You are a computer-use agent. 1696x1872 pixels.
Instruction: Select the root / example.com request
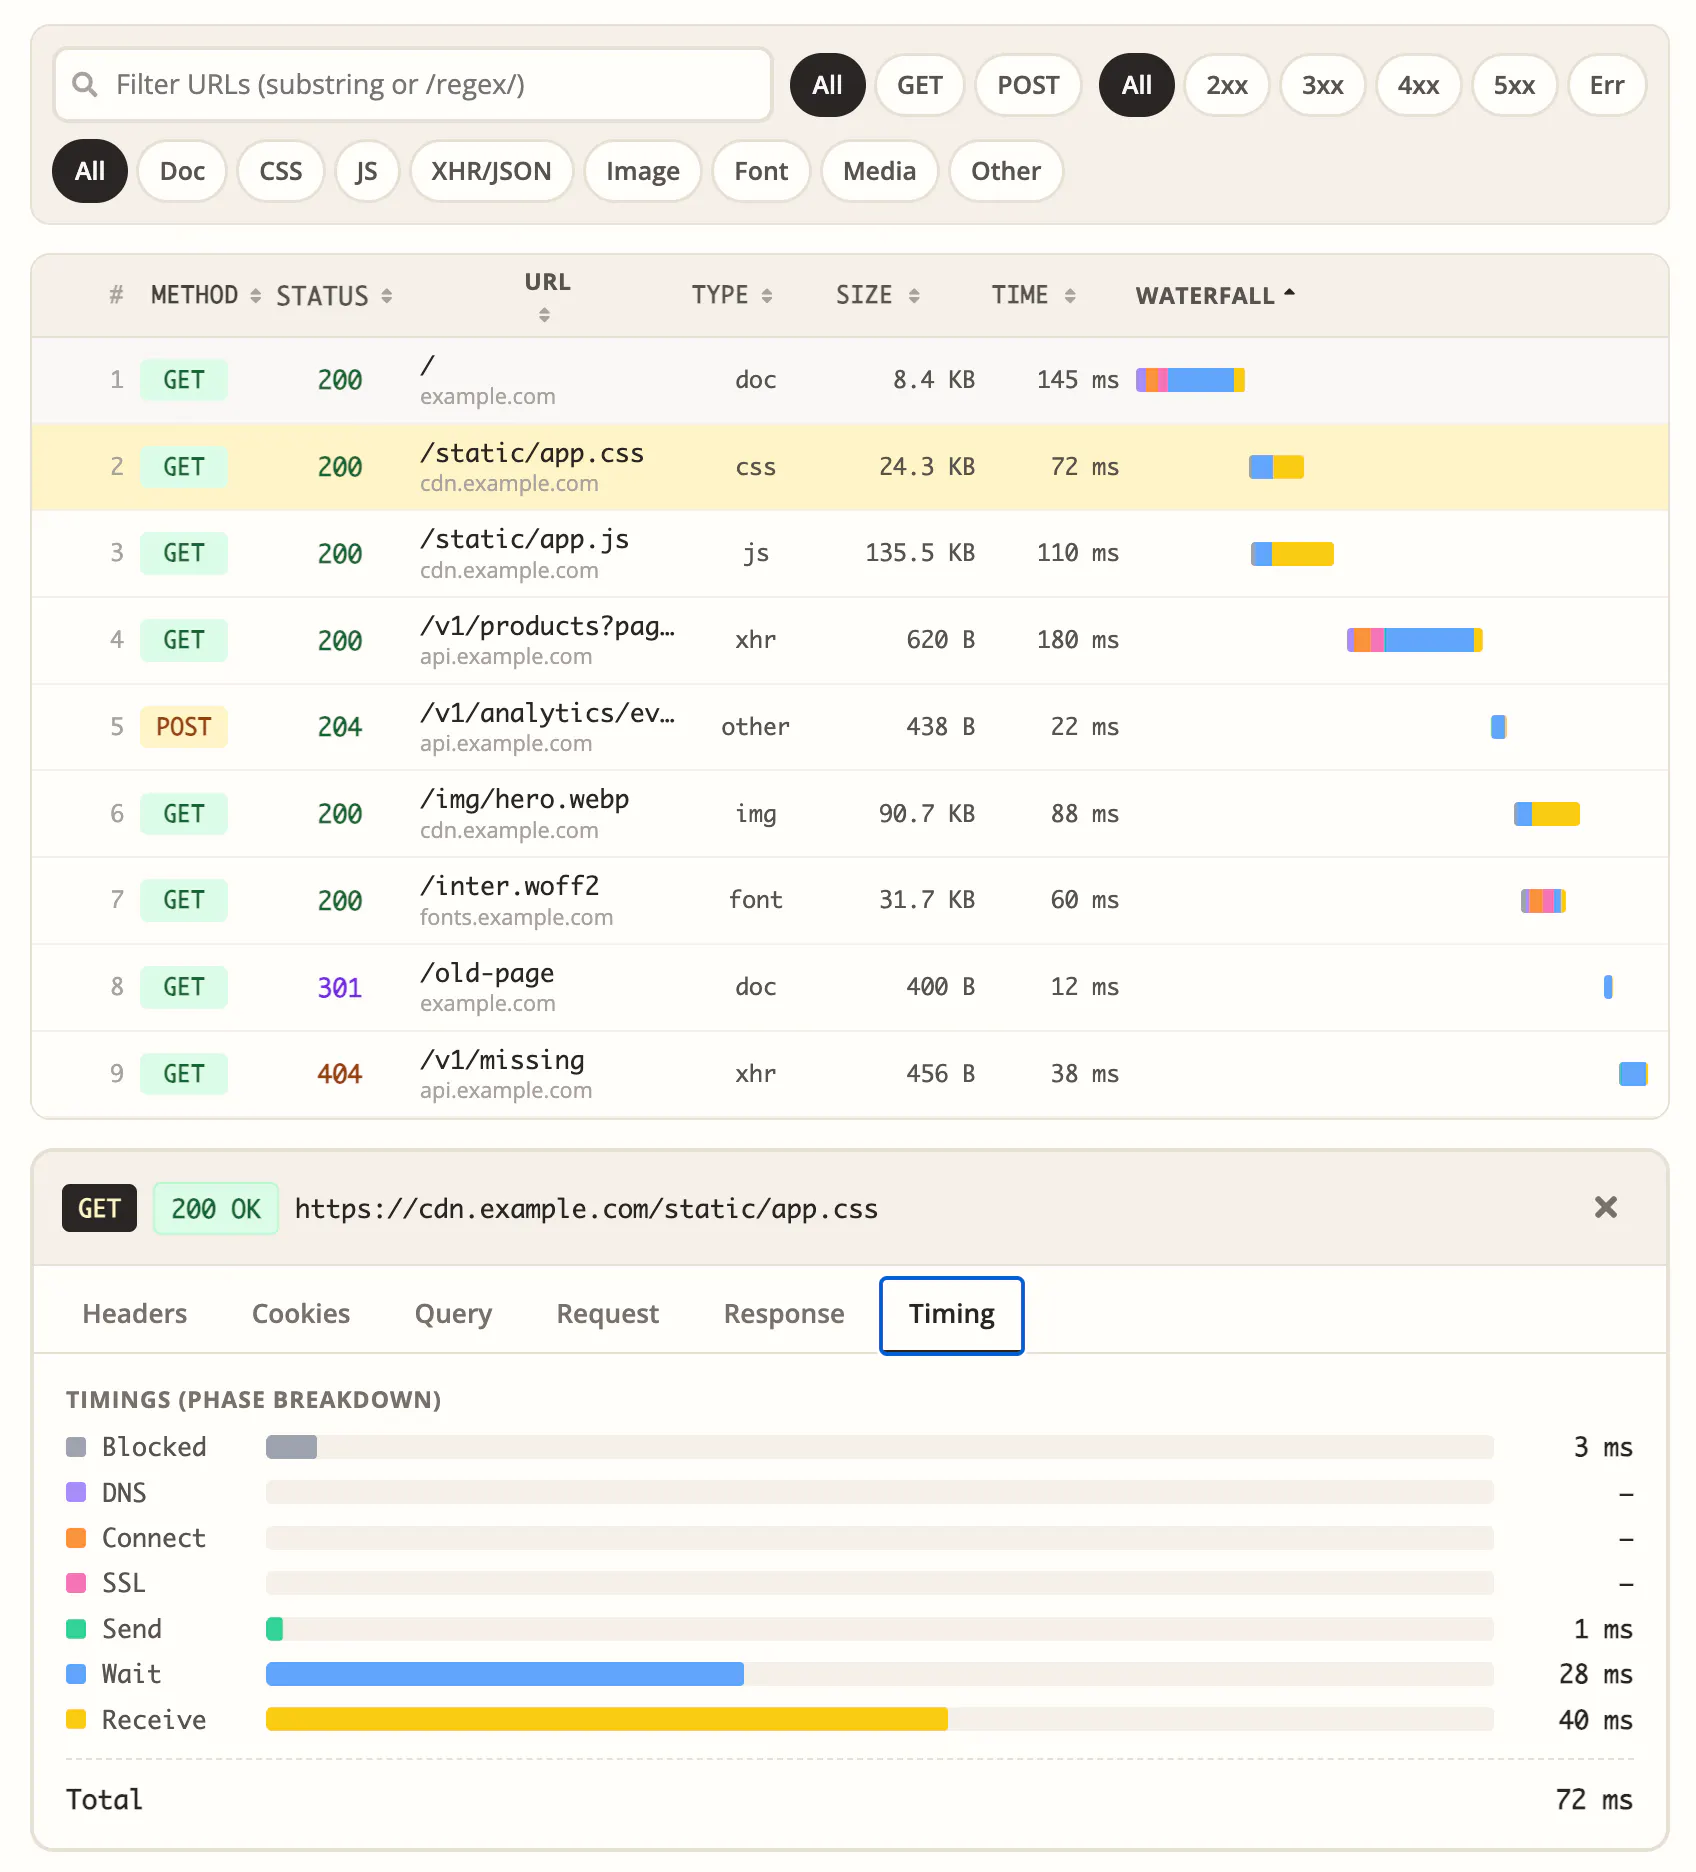click(850, 380)
